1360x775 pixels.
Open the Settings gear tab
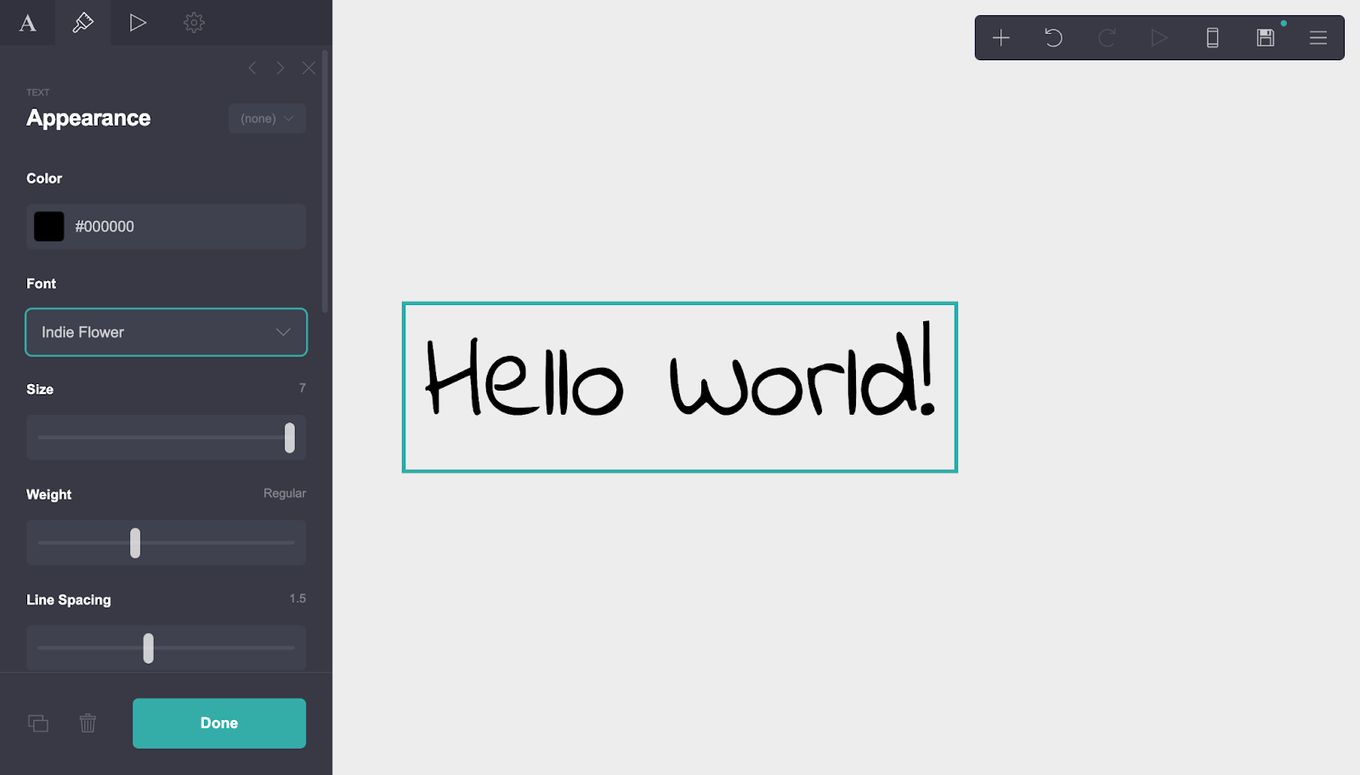194,22
